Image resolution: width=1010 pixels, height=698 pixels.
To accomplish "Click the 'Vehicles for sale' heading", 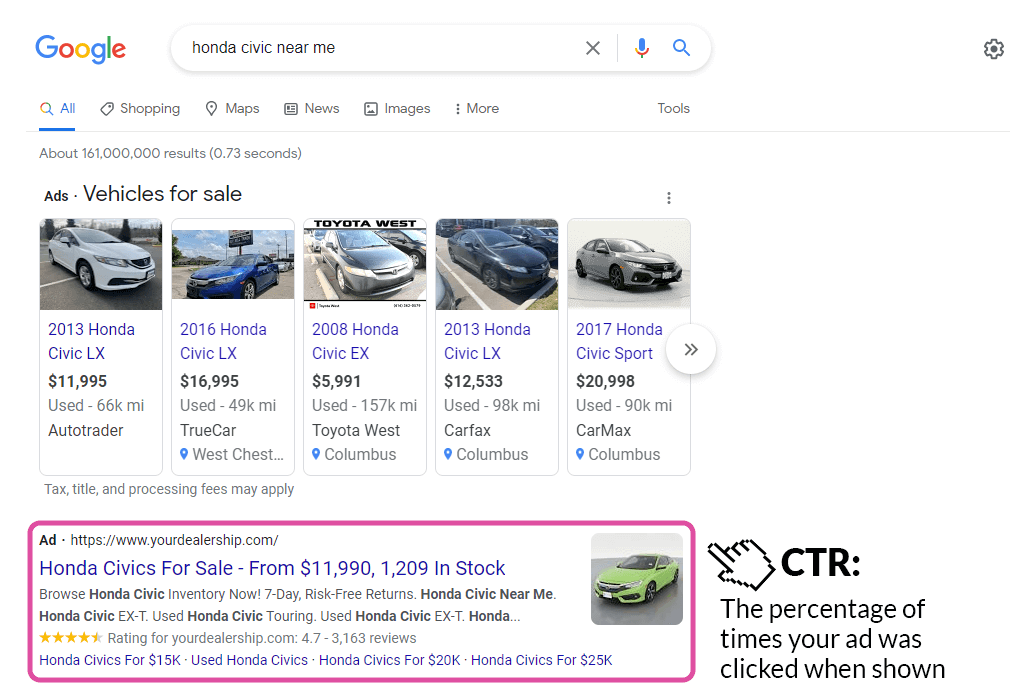I will click(x=162, y=194).
